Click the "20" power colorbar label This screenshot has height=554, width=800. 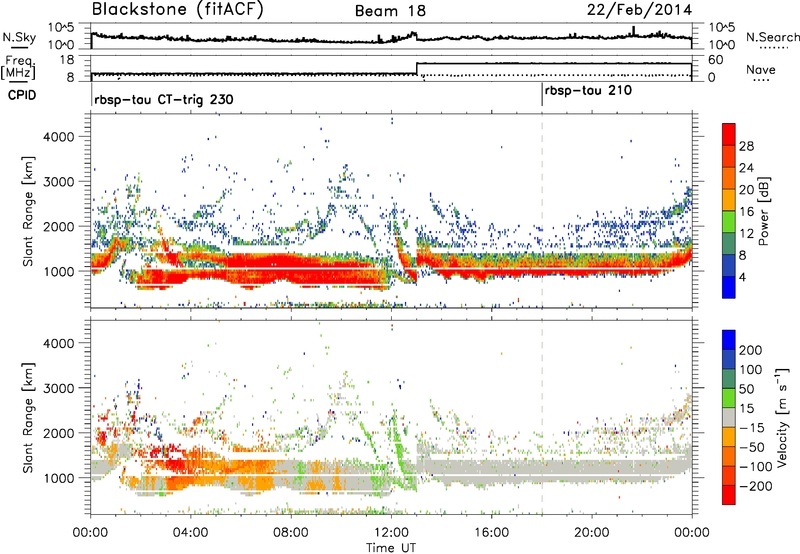tap(746, 190)
